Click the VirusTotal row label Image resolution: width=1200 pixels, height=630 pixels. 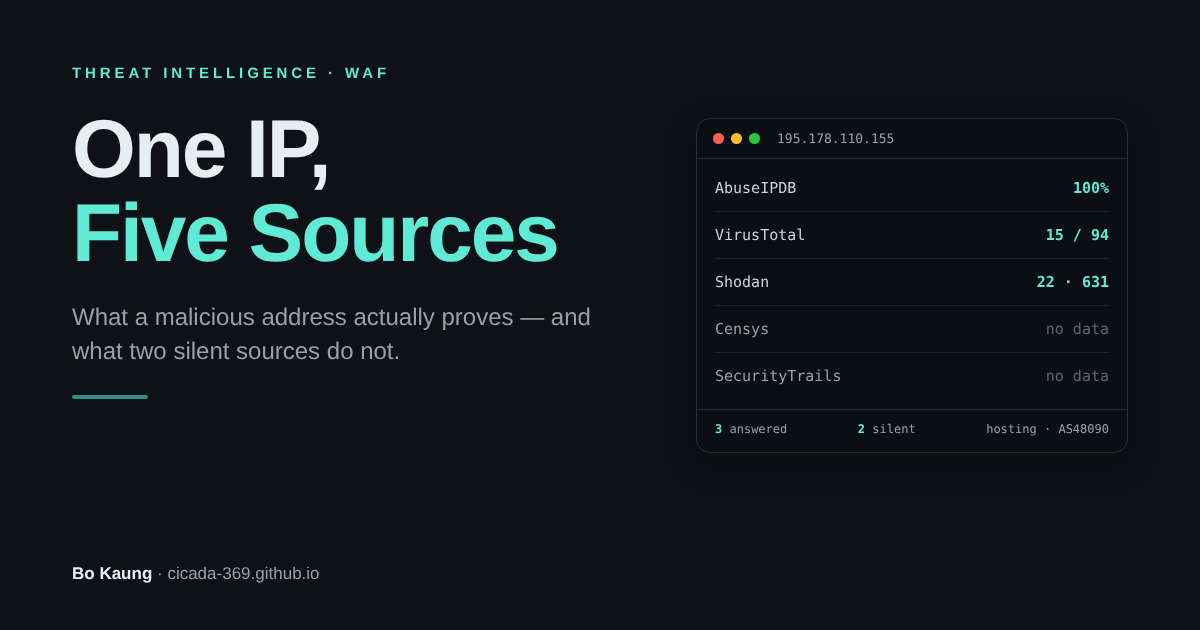click(x=760, y=235)
